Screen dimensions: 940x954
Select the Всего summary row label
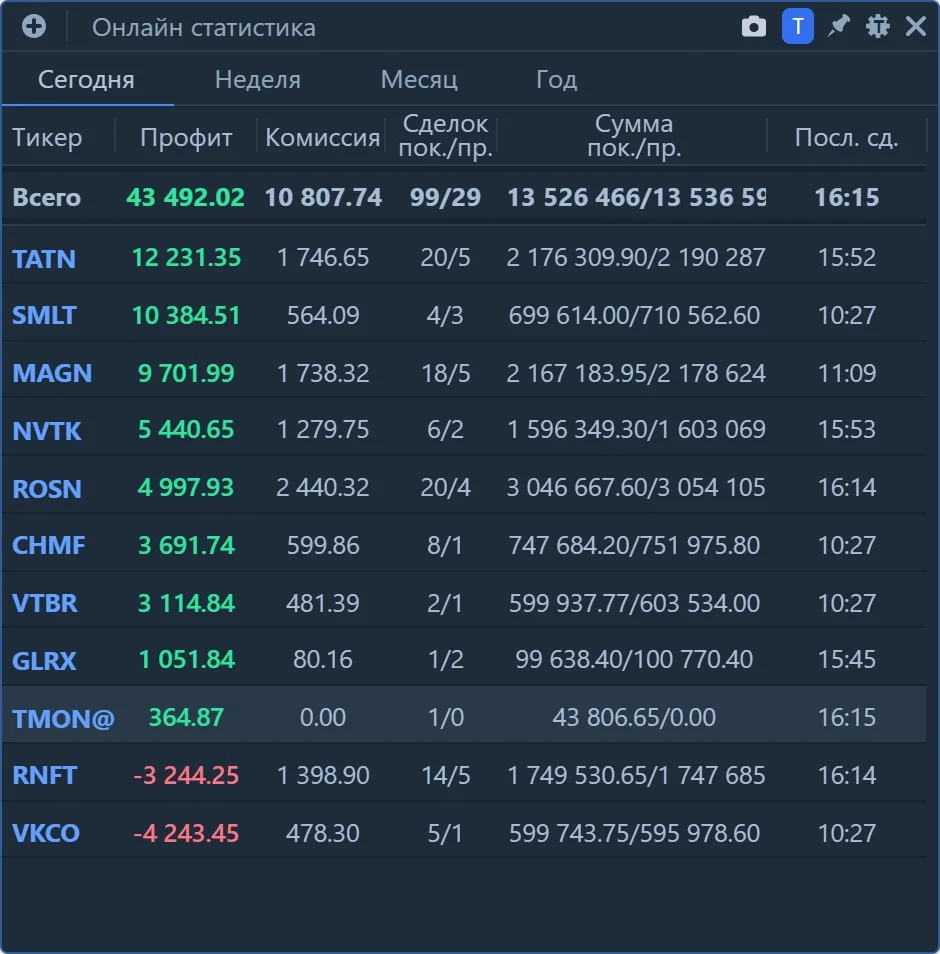(47, 197)
